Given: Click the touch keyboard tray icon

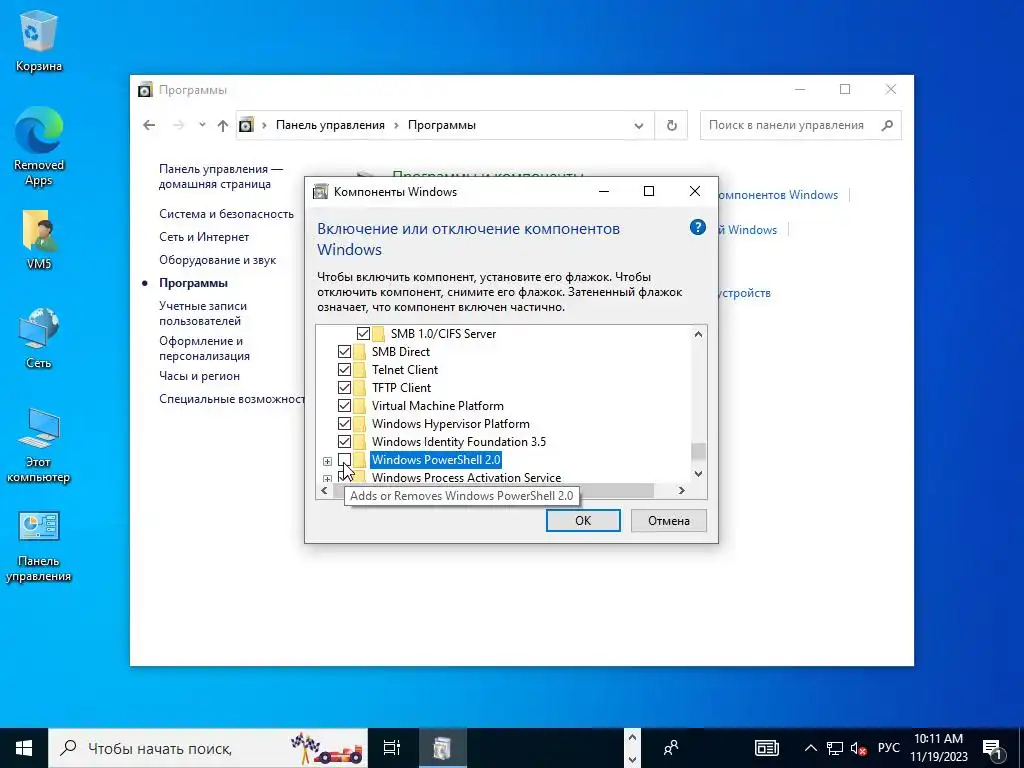Looking at the screenshot, I should click(767, 748).
